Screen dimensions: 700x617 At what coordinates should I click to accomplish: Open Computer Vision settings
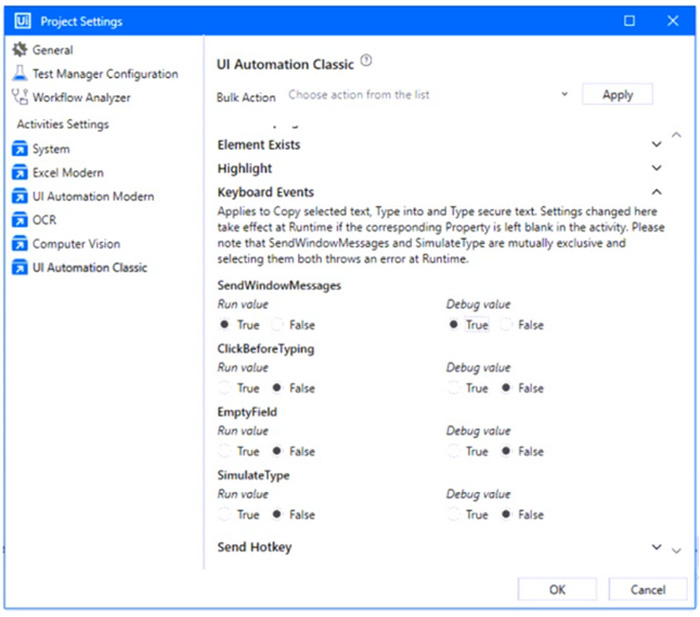tap(76, 244)
